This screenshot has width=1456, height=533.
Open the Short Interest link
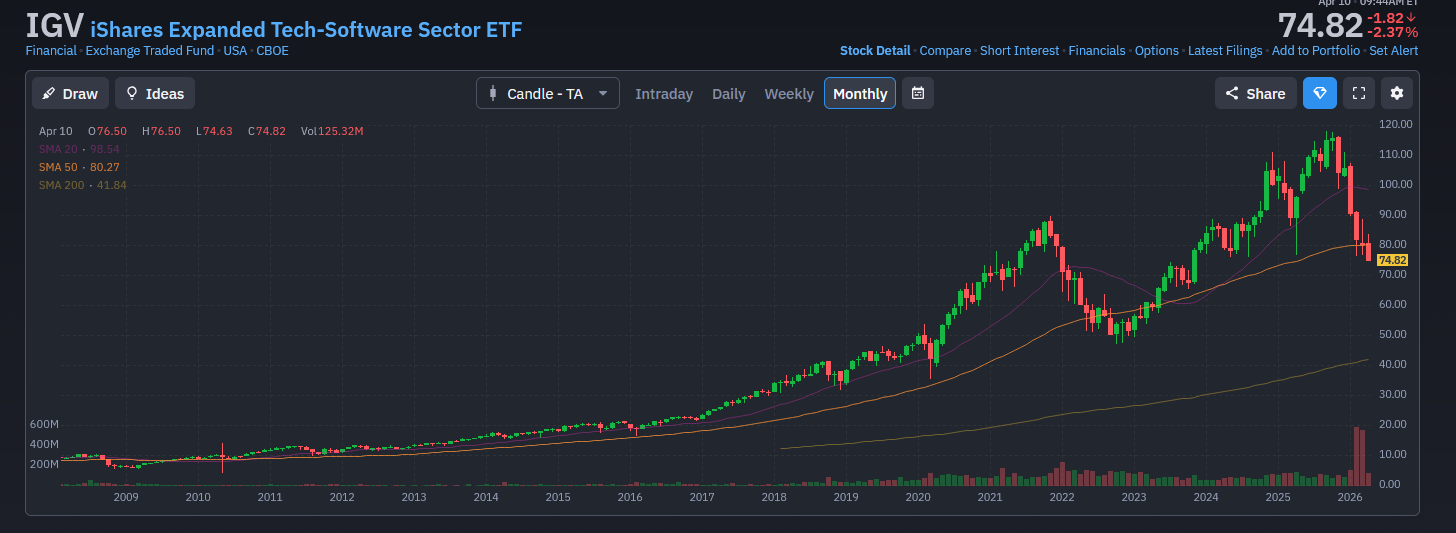coord(1019,51)
